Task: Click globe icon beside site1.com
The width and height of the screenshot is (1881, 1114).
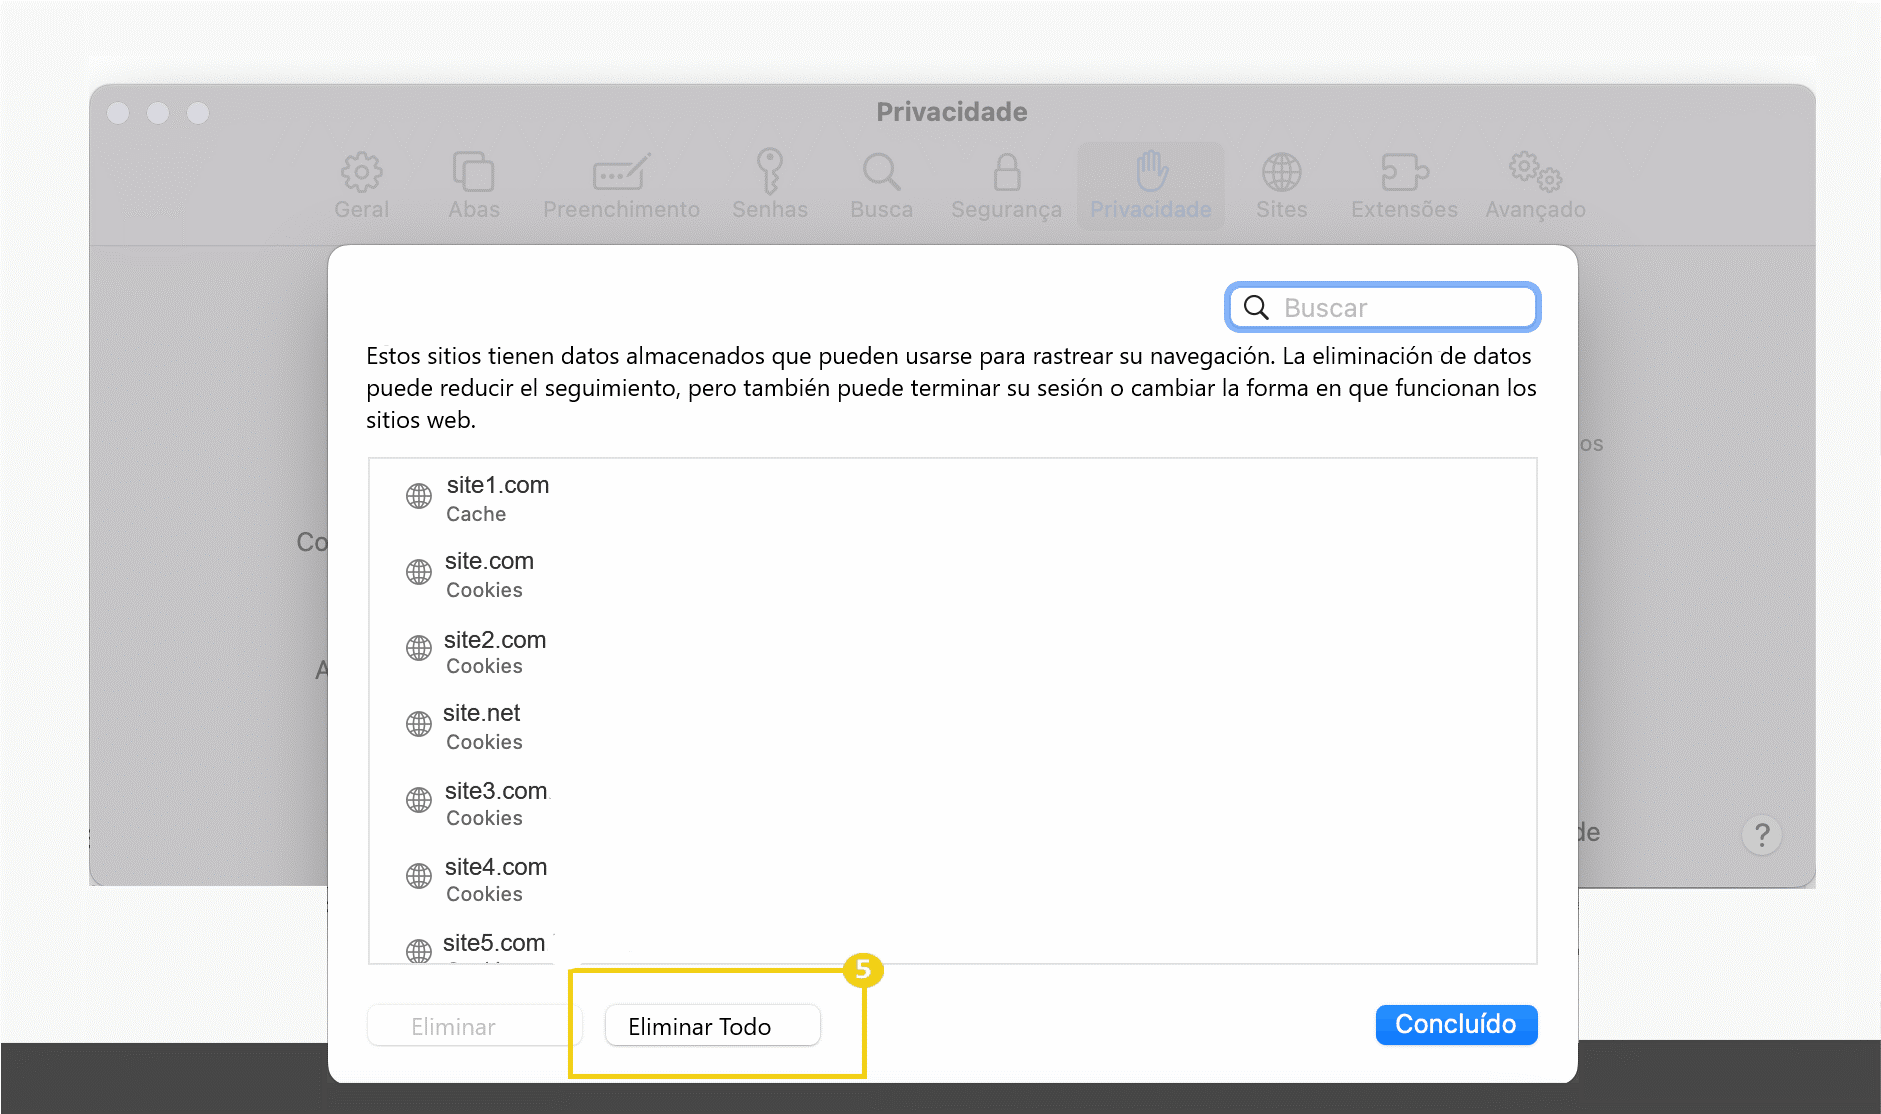Action: [419, 496]
